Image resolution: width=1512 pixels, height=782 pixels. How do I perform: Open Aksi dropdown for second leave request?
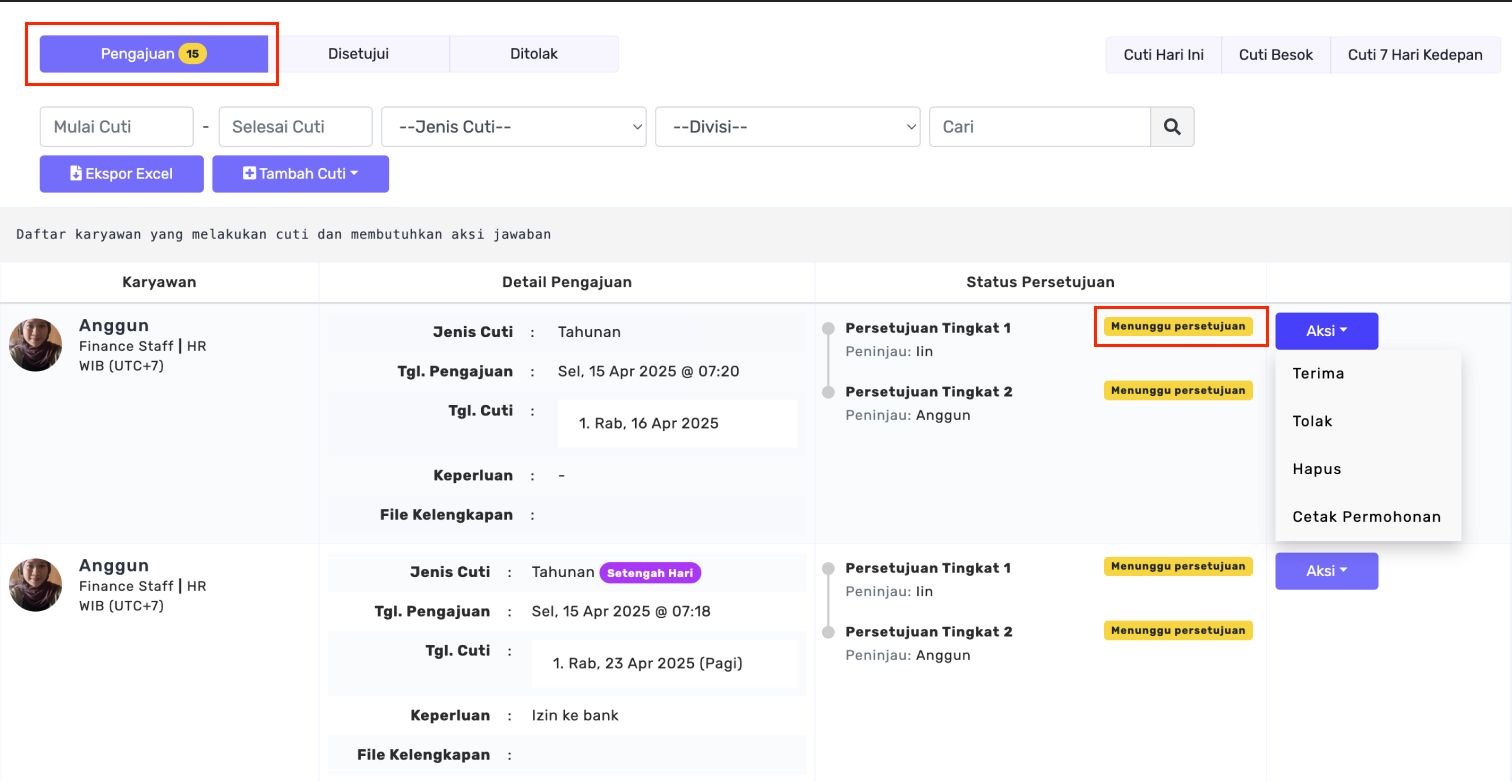(1326, 571)
